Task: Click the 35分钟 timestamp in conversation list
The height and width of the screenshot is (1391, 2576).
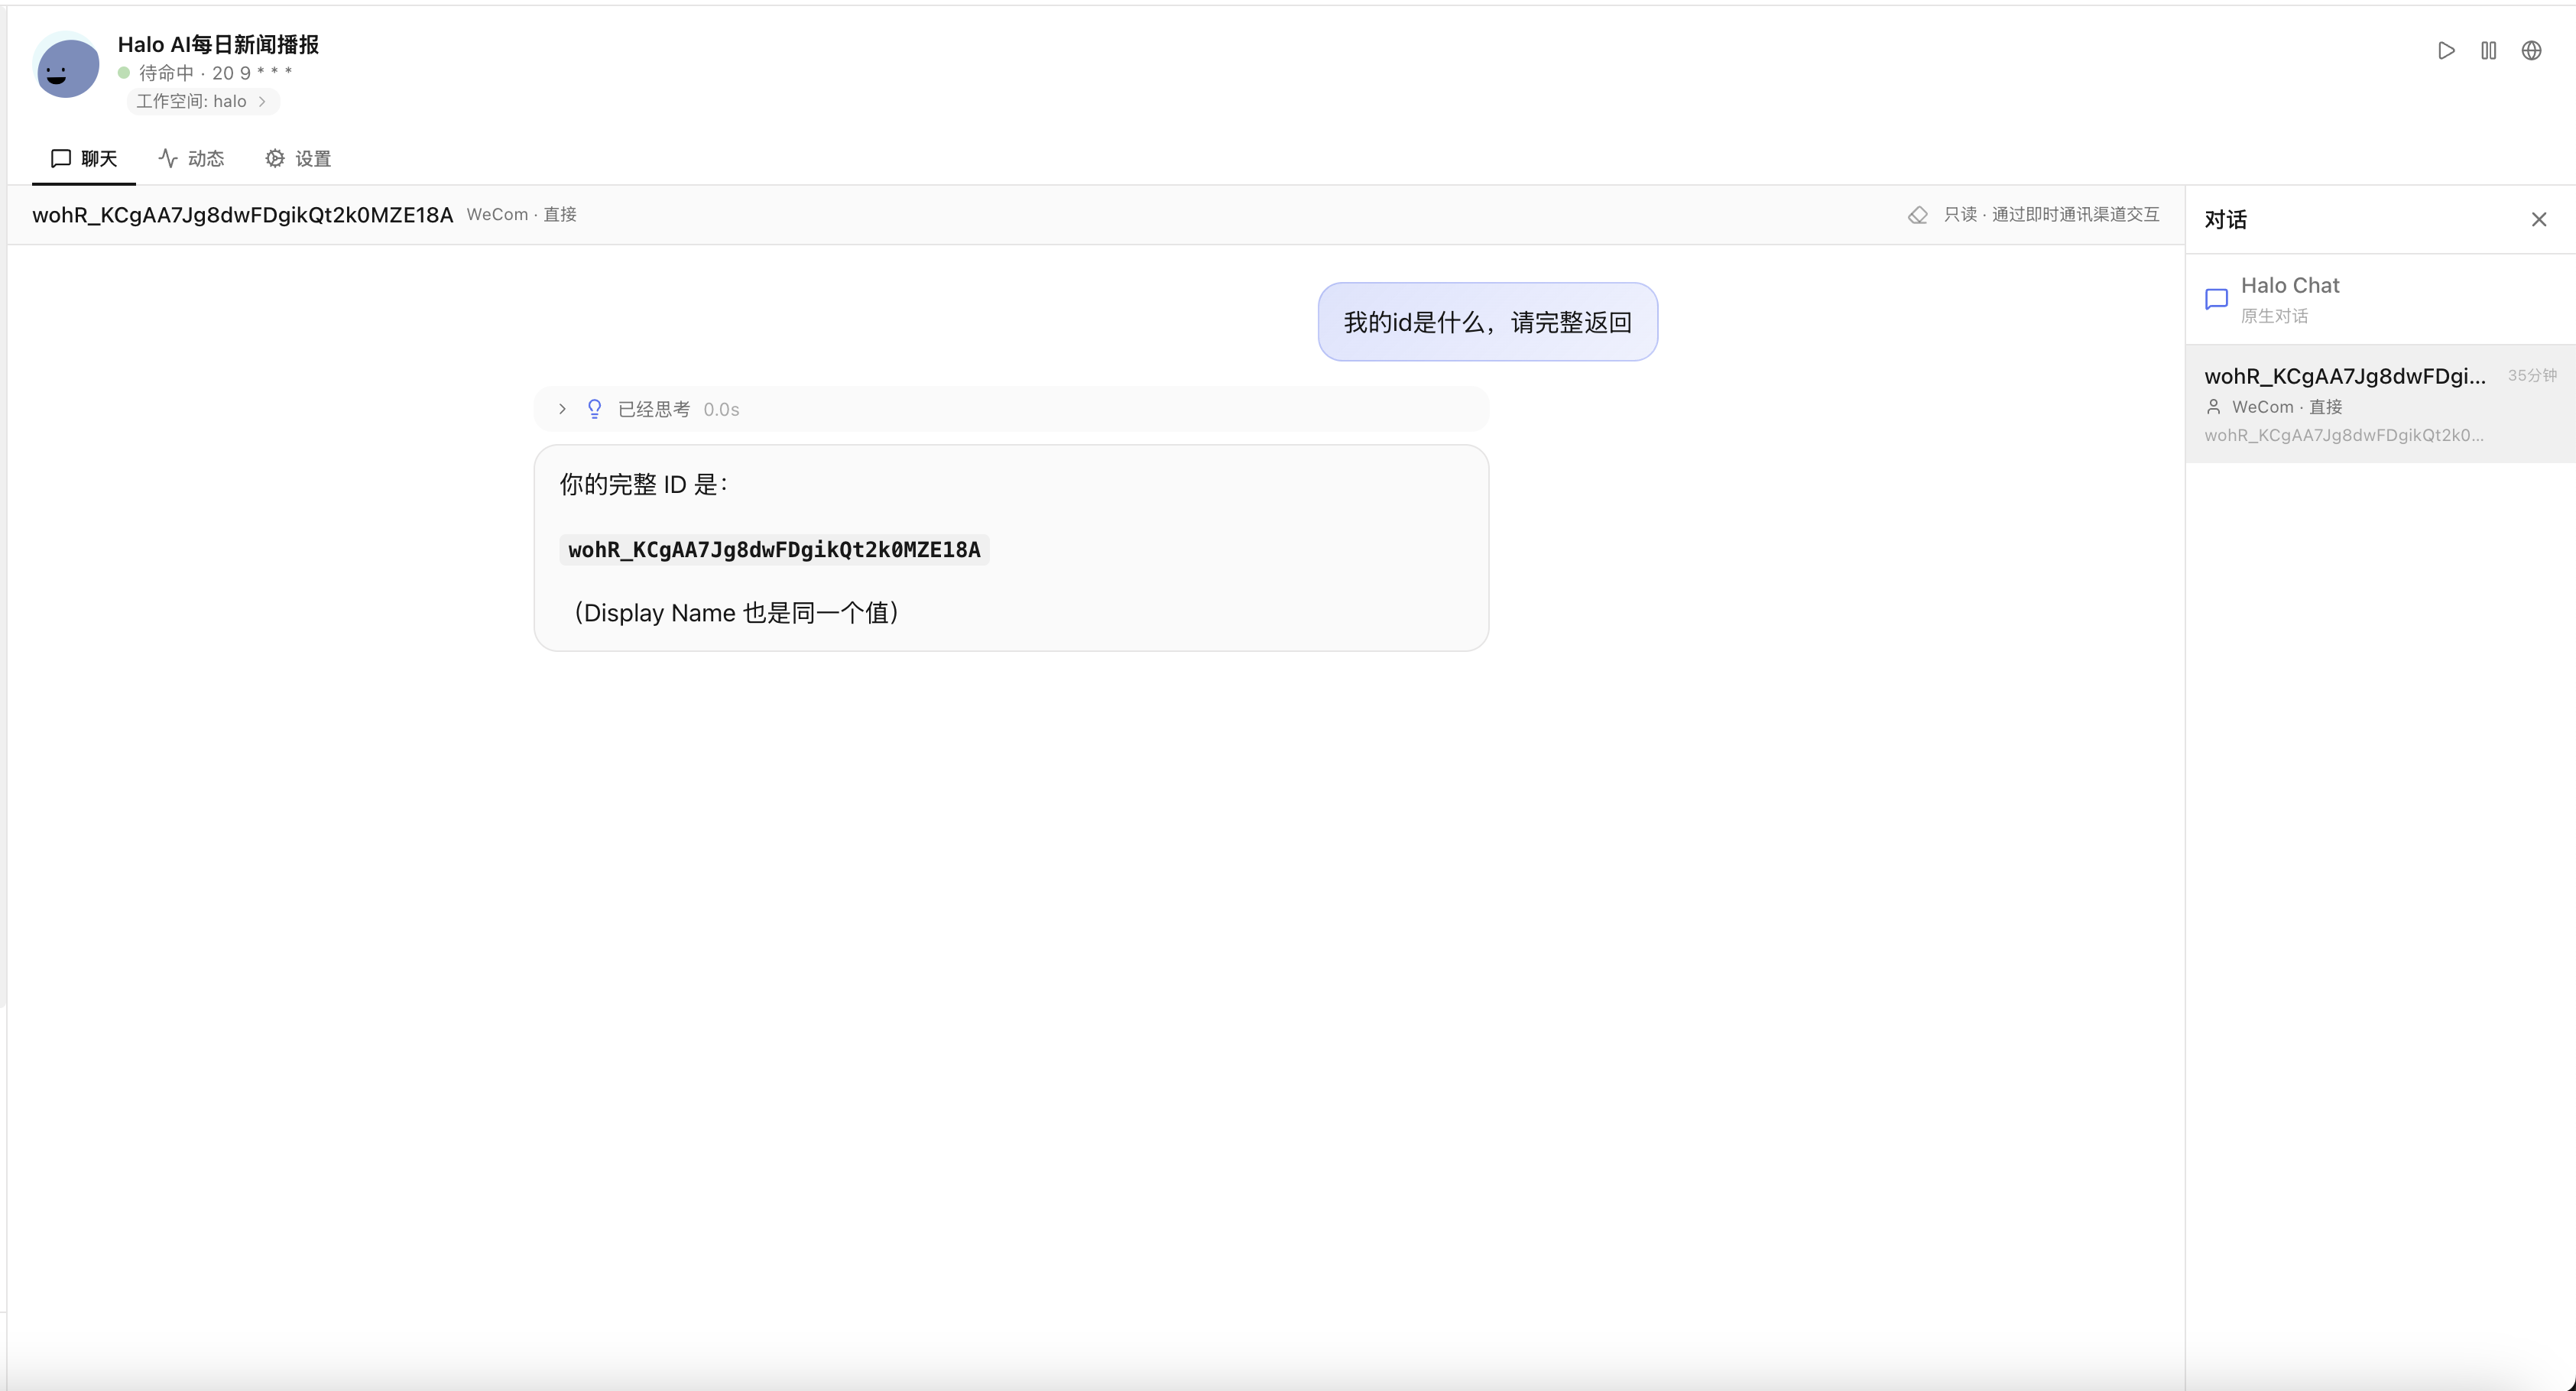Action: point(2531,375)
